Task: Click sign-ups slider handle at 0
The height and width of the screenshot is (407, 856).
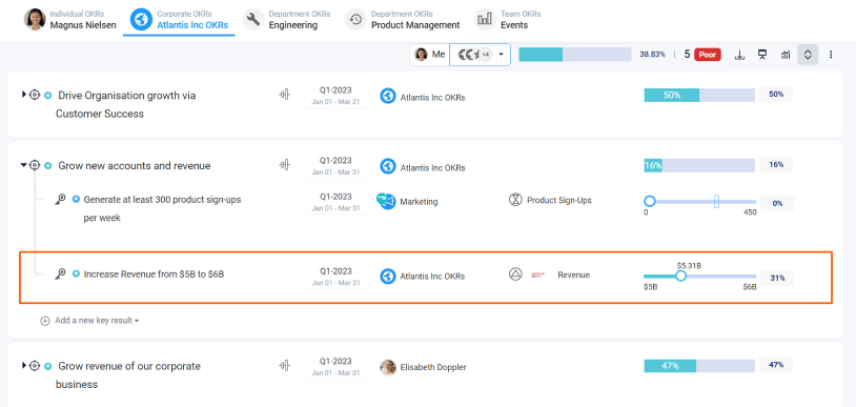Action: (x=650, y=201)
